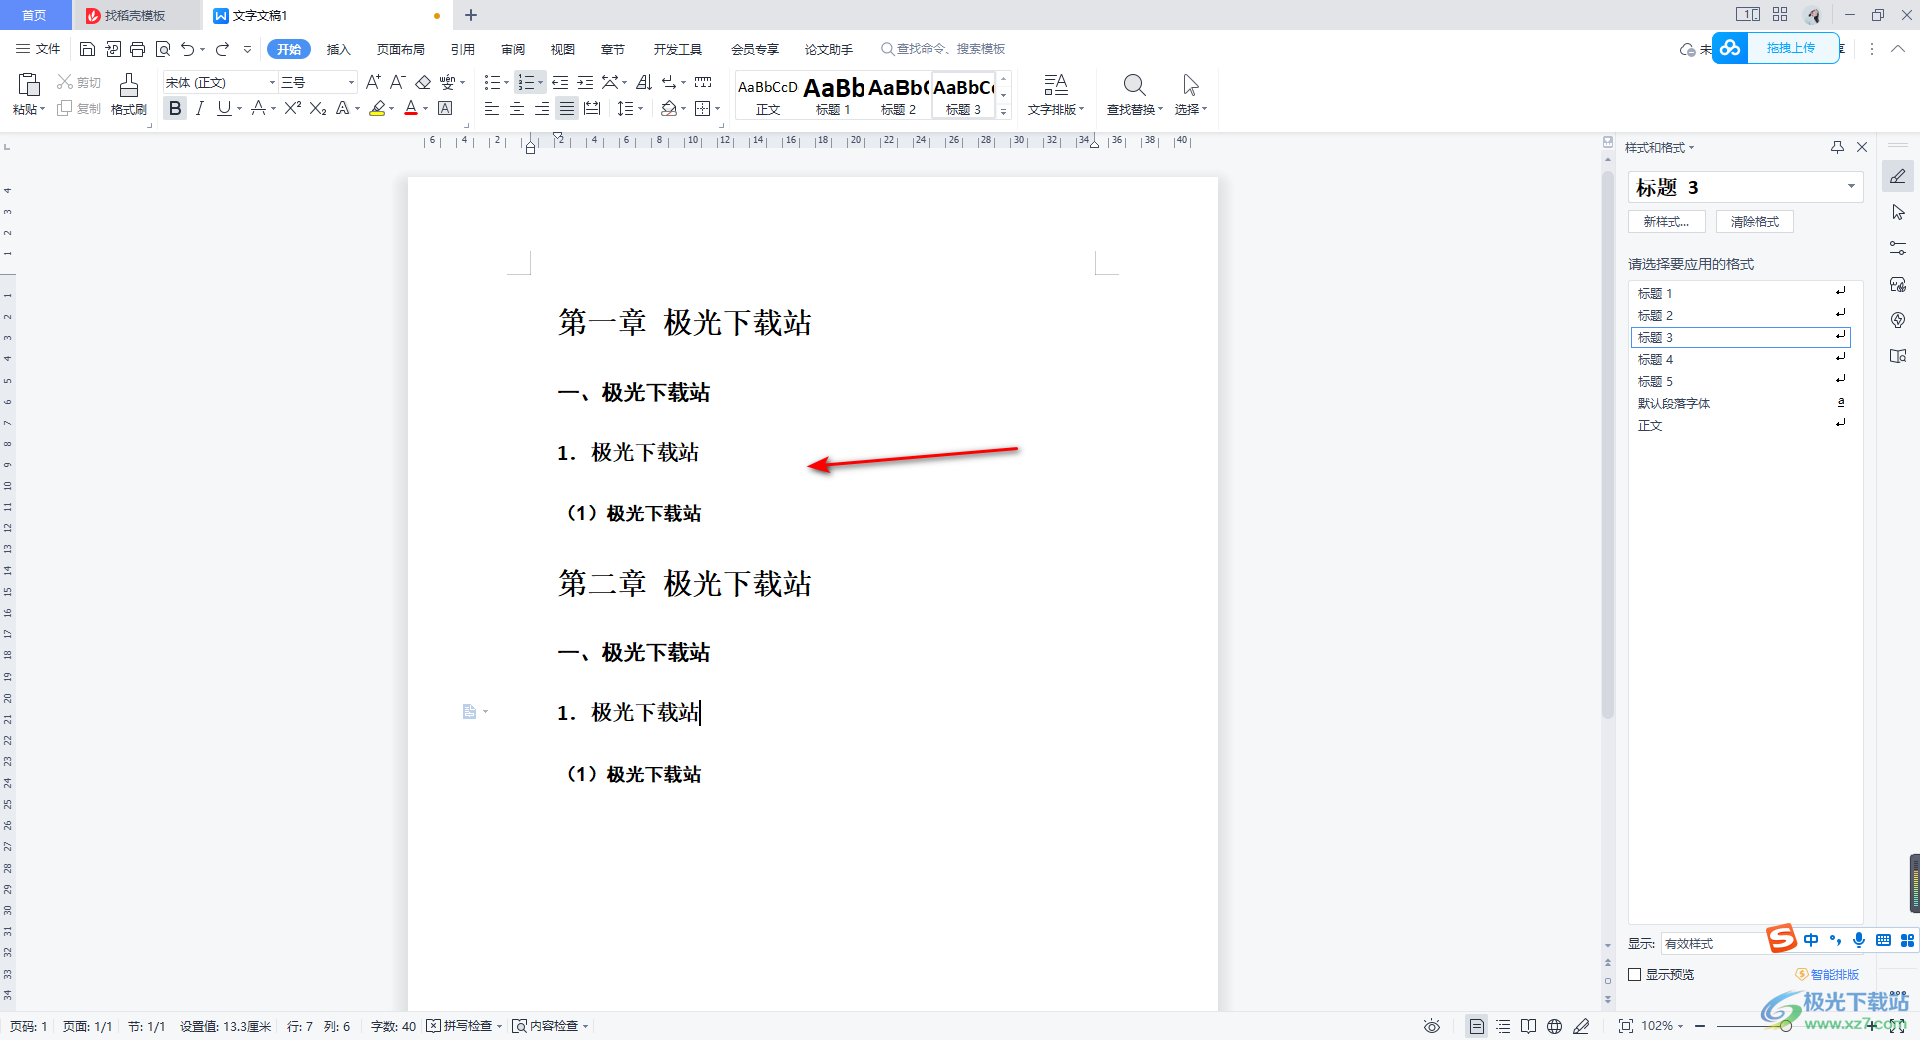Click the selection pane arrow icon in sidebar
This screenshot has width=1920, height=1040.
pyautogui.click(x=1898, y=212)
